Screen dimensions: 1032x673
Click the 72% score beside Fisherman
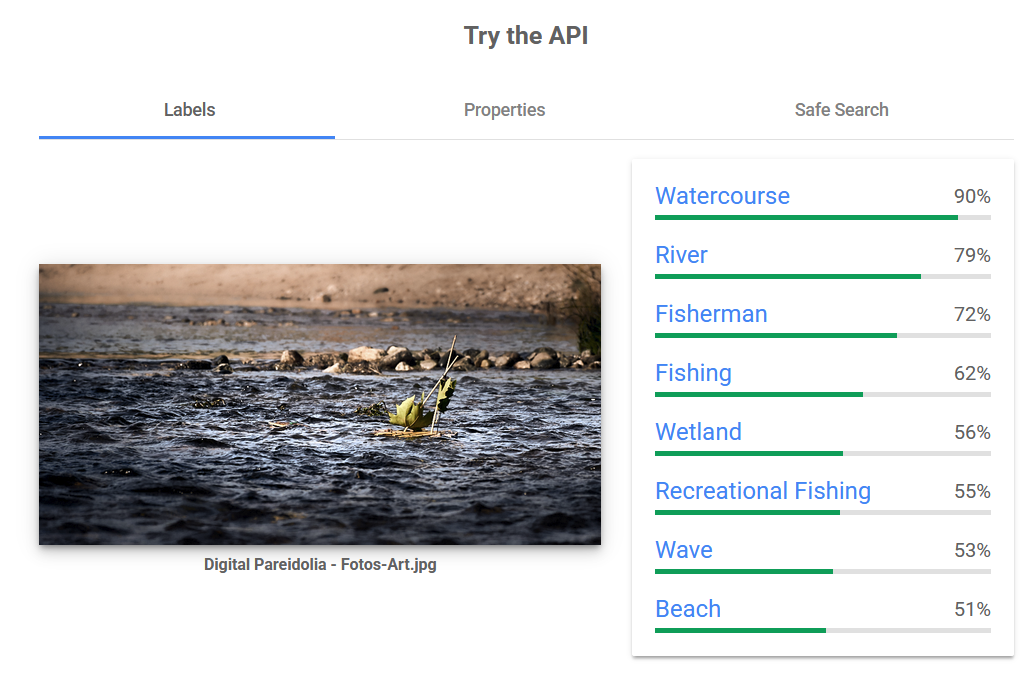tap(971, 315)
